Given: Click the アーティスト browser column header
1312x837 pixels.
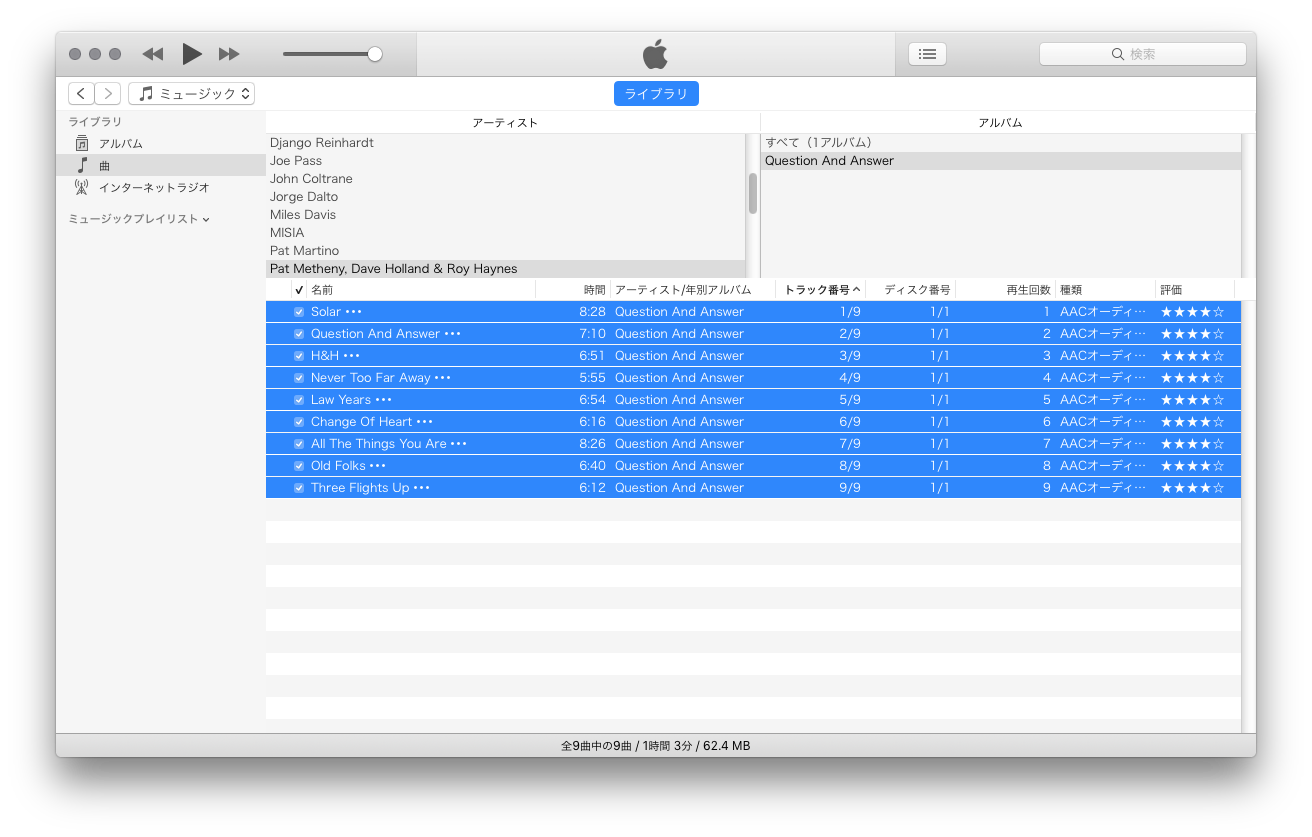Looking at the screenshot, I should pos(505,123).
